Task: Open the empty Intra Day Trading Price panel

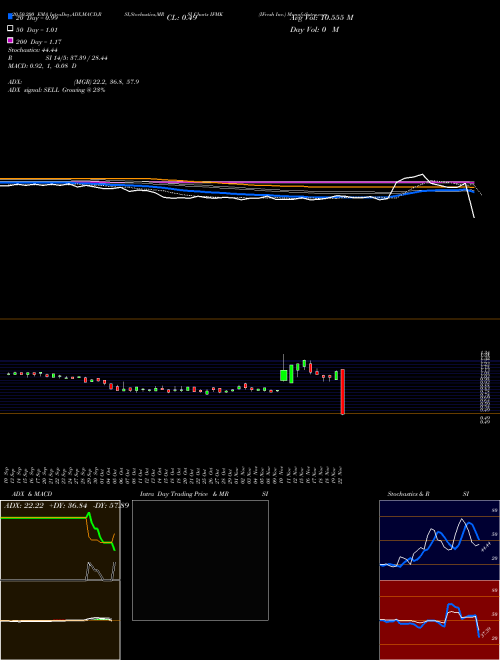Action: coord(200,560)
